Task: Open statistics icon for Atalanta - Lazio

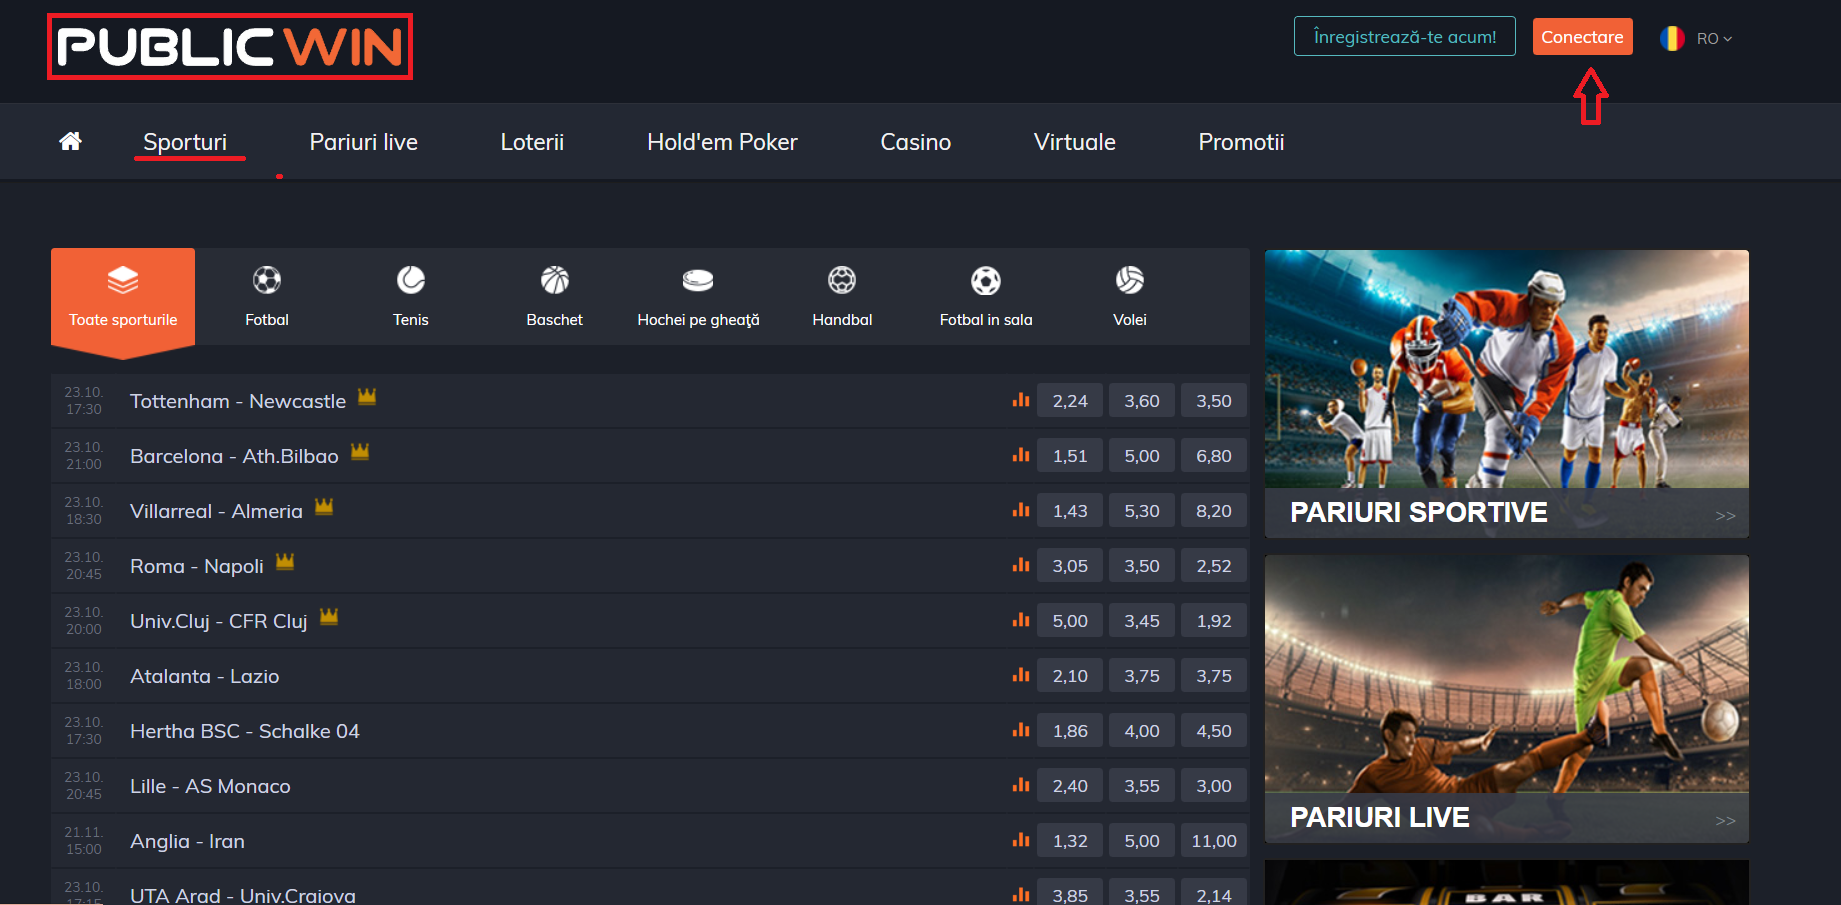Action: [1021, 675]
